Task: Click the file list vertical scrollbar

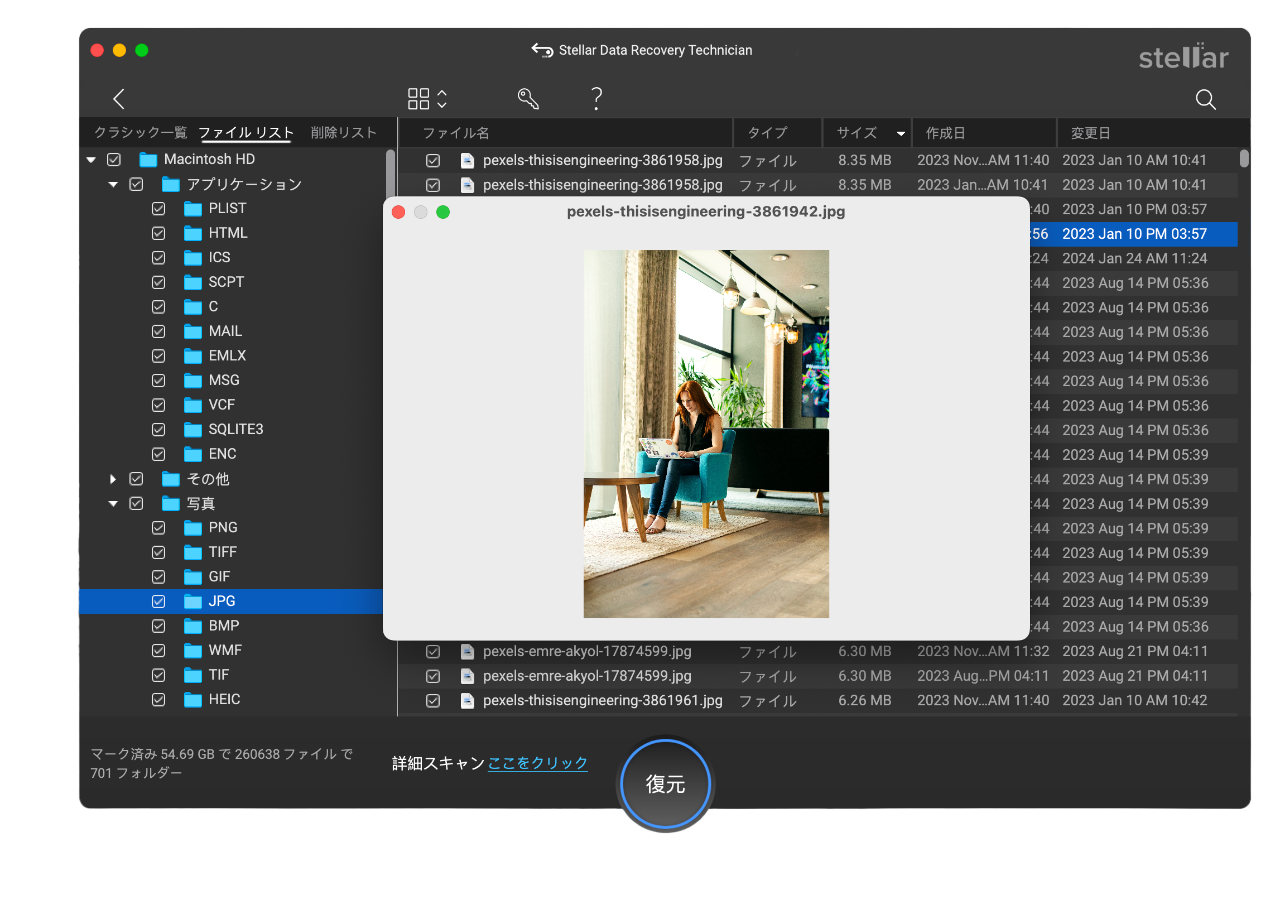Action: (1244, 158)
